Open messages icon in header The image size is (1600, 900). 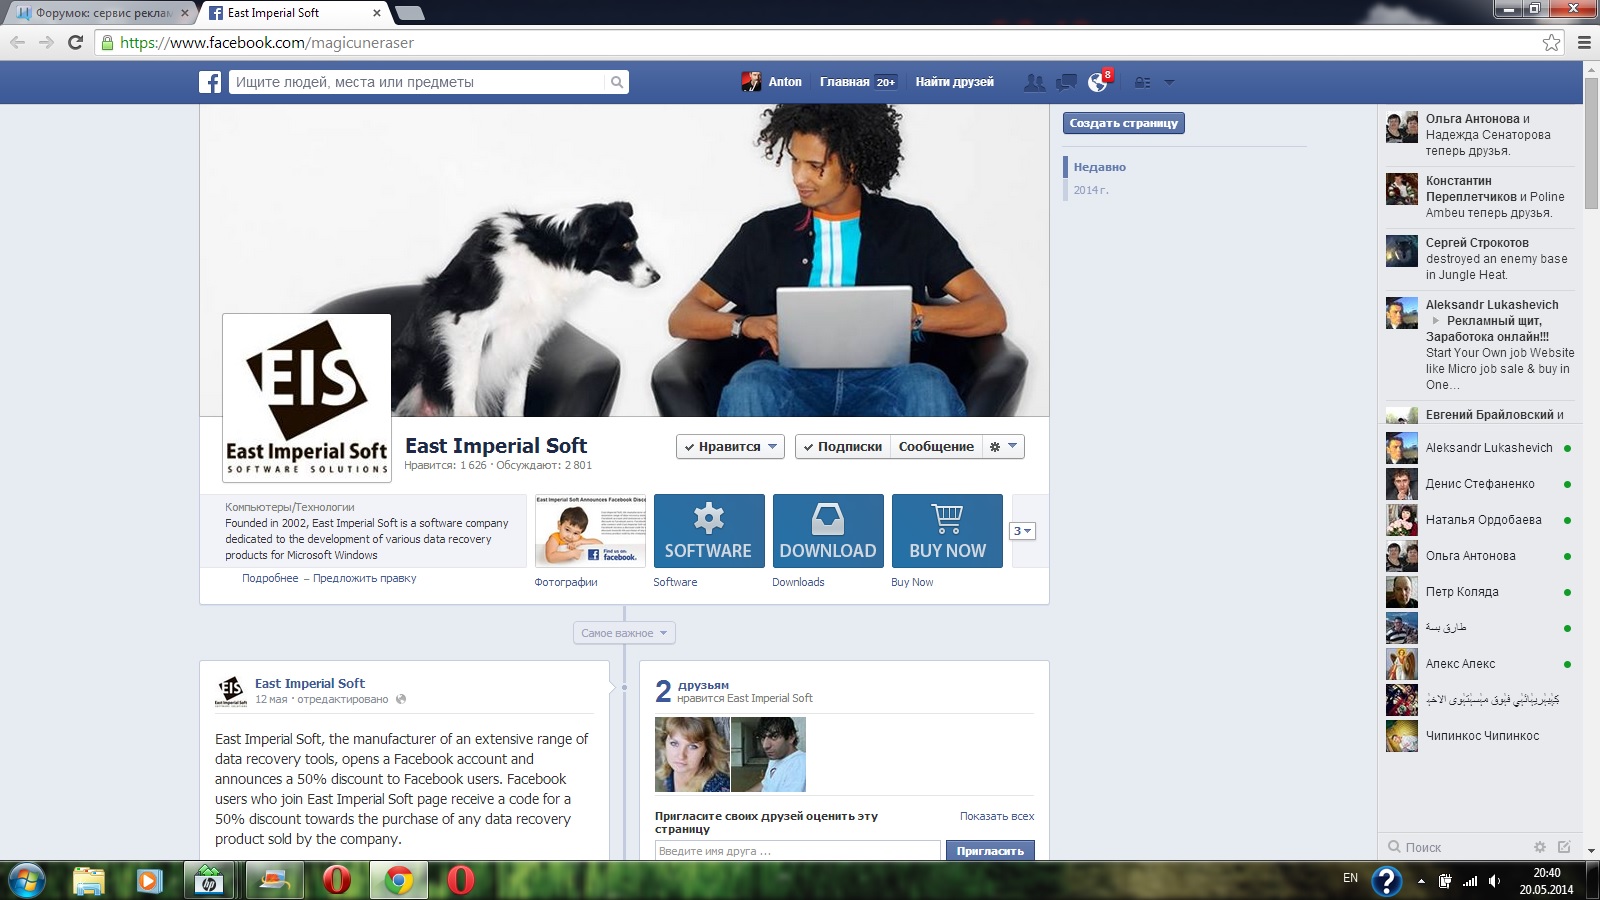coord(1067,82)
